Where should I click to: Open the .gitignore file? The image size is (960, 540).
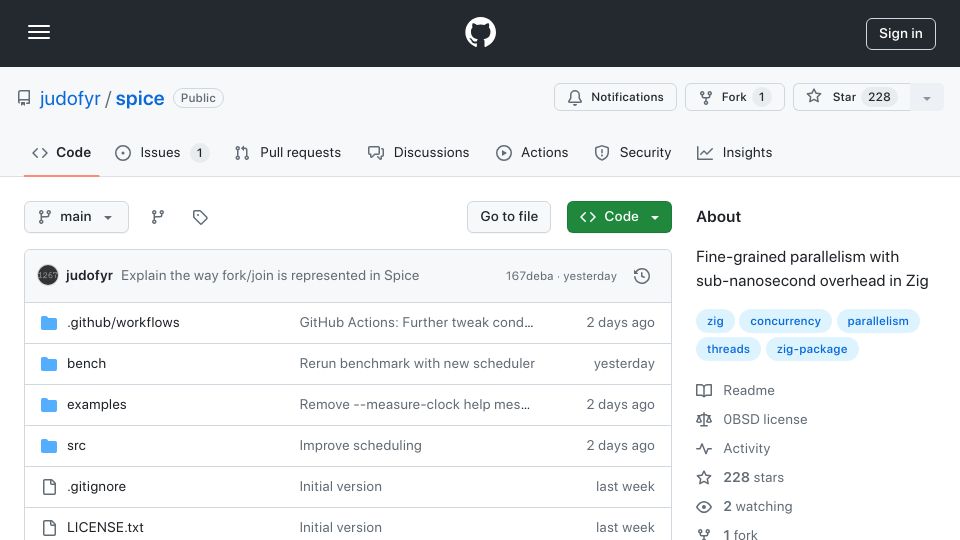[x=97, y=487]
